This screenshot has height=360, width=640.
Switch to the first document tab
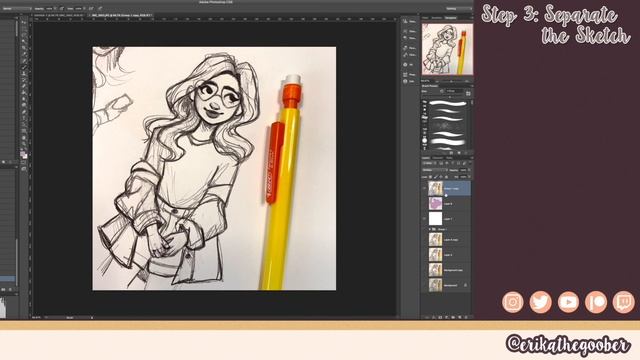tap(59, 15)
